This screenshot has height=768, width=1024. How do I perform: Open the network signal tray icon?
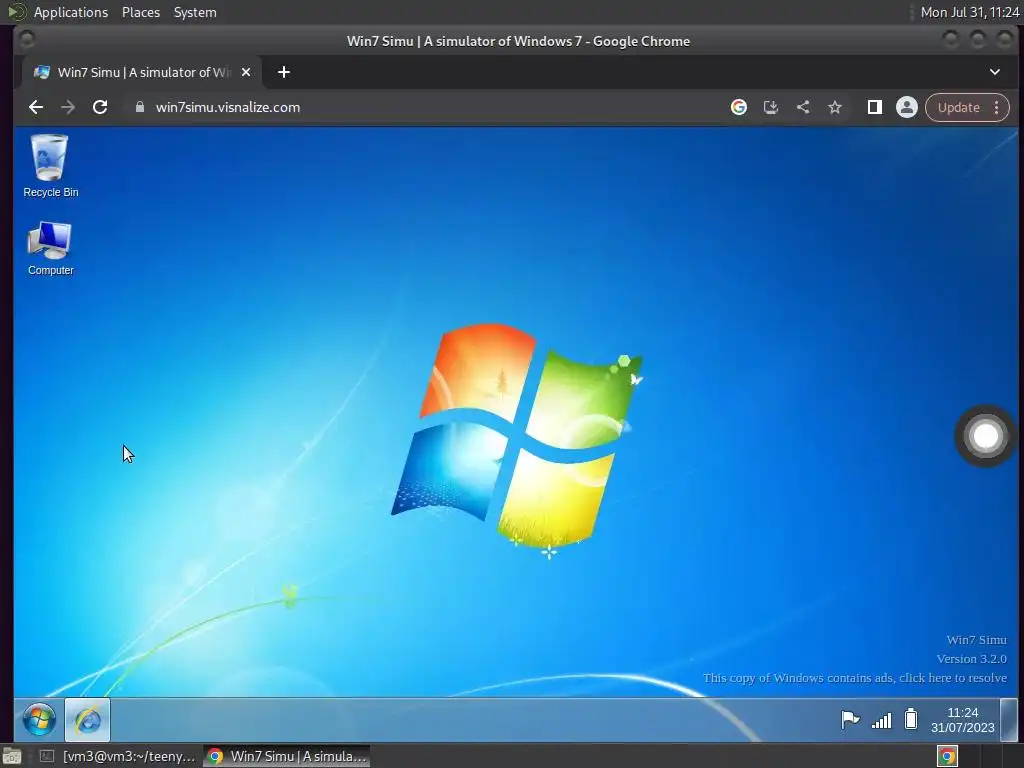(881, 720)
